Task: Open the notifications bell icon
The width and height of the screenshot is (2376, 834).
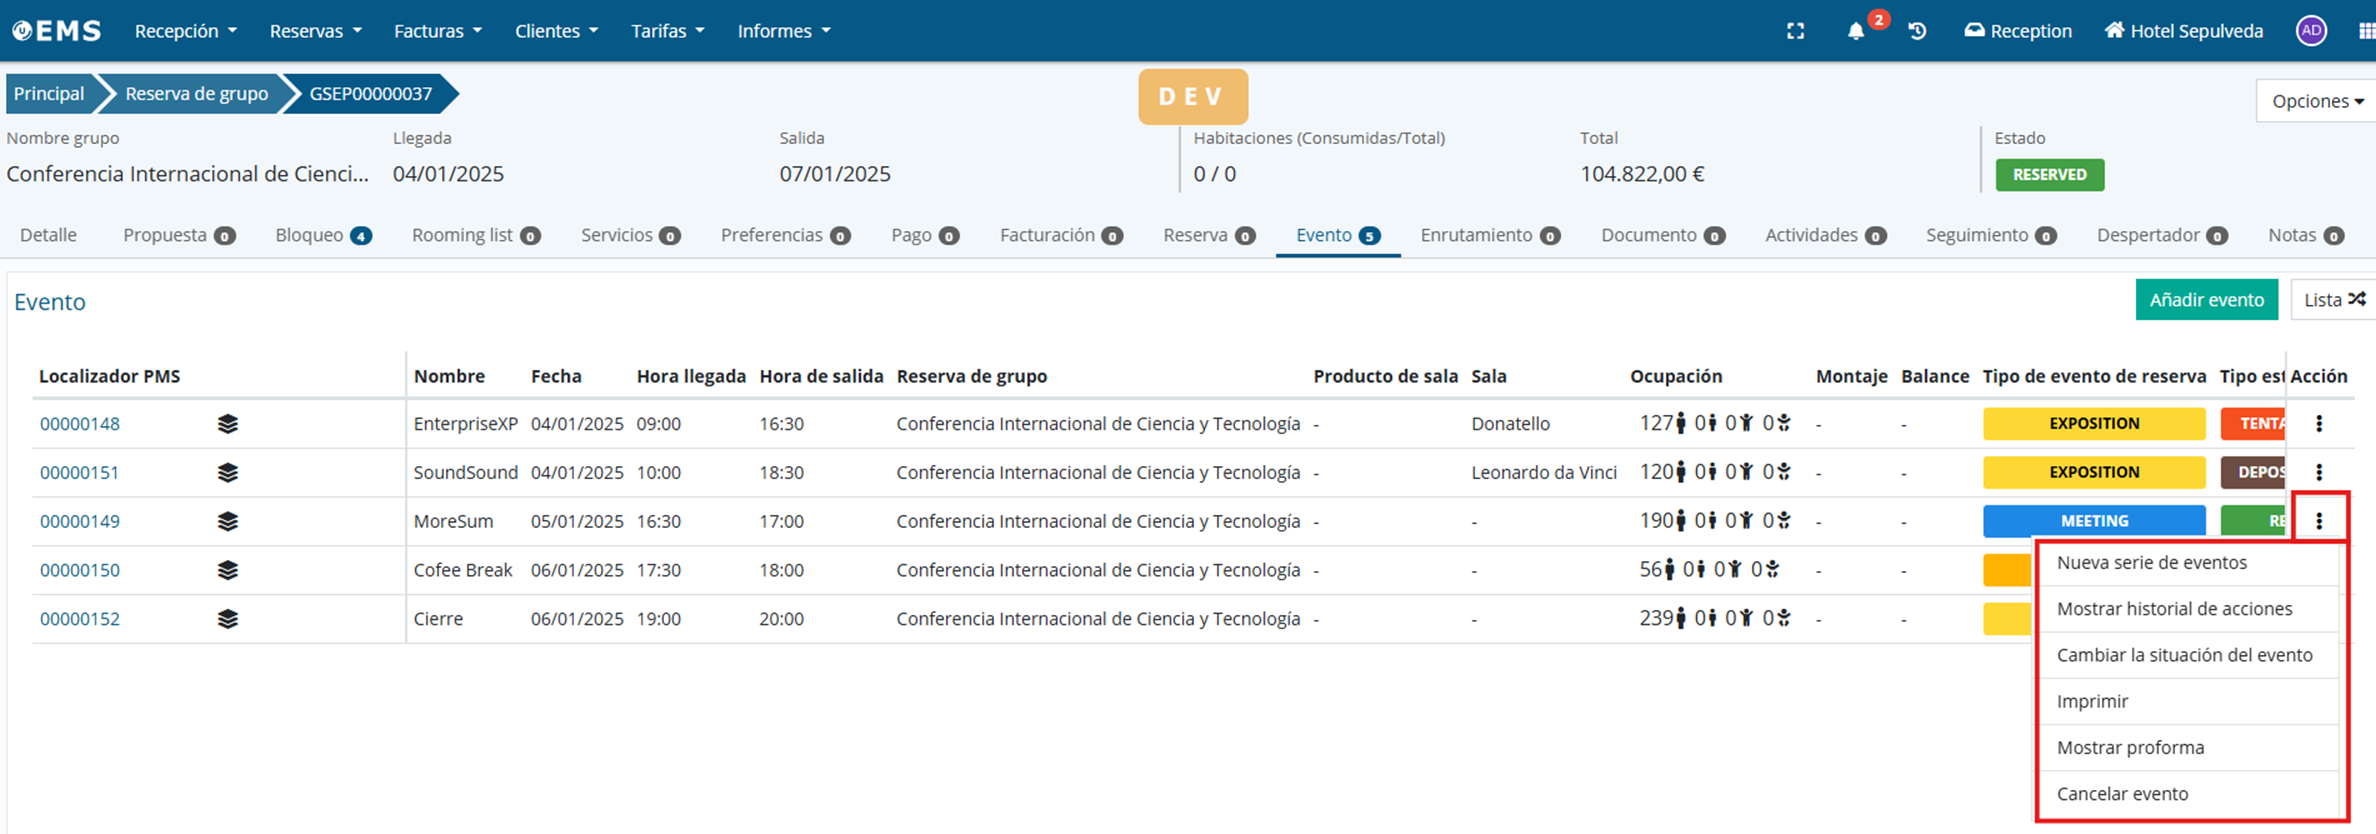Action: 1855,31
